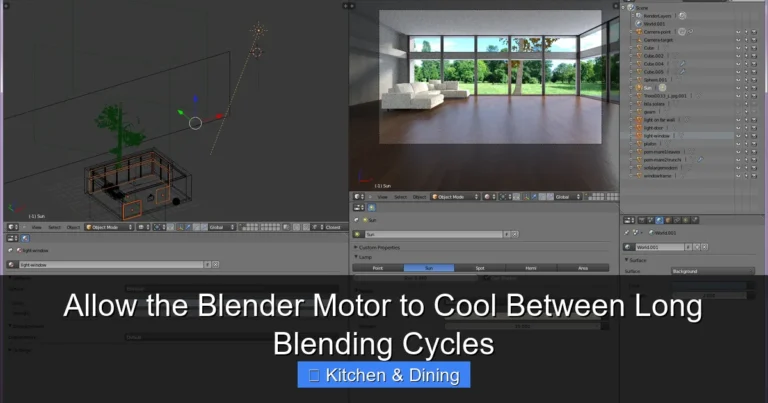Image resolution: width=768 pixels, height=403 pixels.
Task: Collapse the Lamp panel
Action: pos(363,257)
